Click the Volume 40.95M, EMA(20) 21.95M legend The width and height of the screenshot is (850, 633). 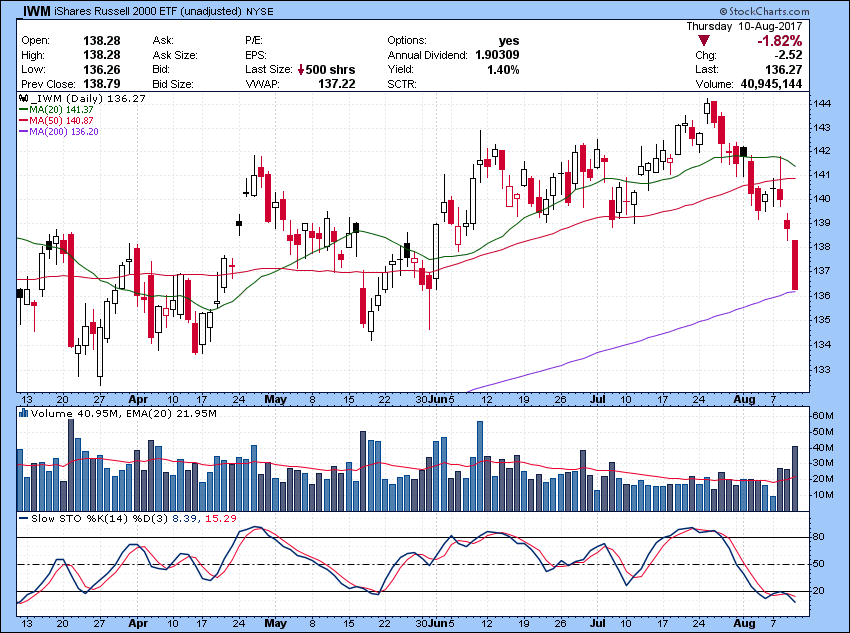[124, 414]
